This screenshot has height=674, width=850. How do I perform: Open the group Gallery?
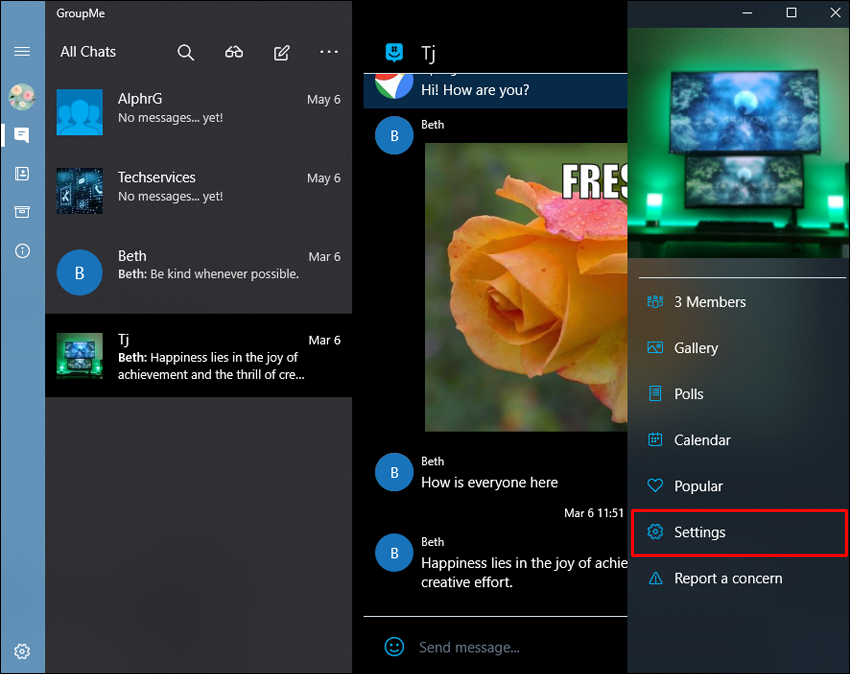739,348
